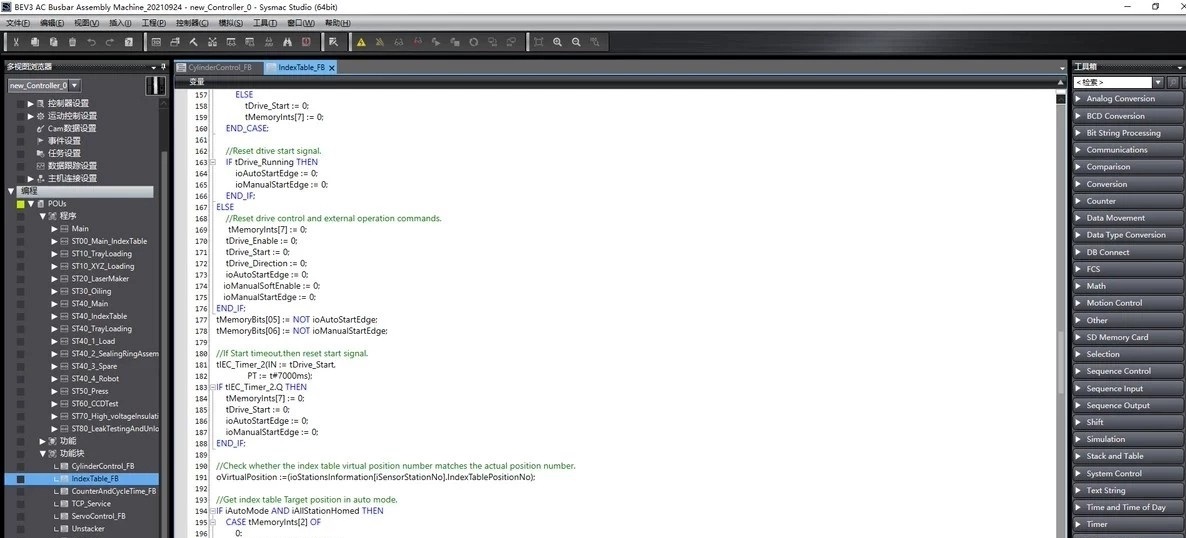
Task: Click the Delete trash toolbar icon
Action: click(x=73, y=42)
